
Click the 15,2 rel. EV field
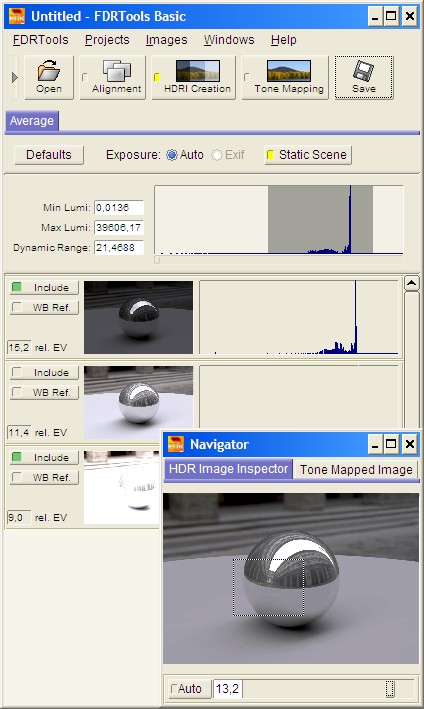[19, 347]
